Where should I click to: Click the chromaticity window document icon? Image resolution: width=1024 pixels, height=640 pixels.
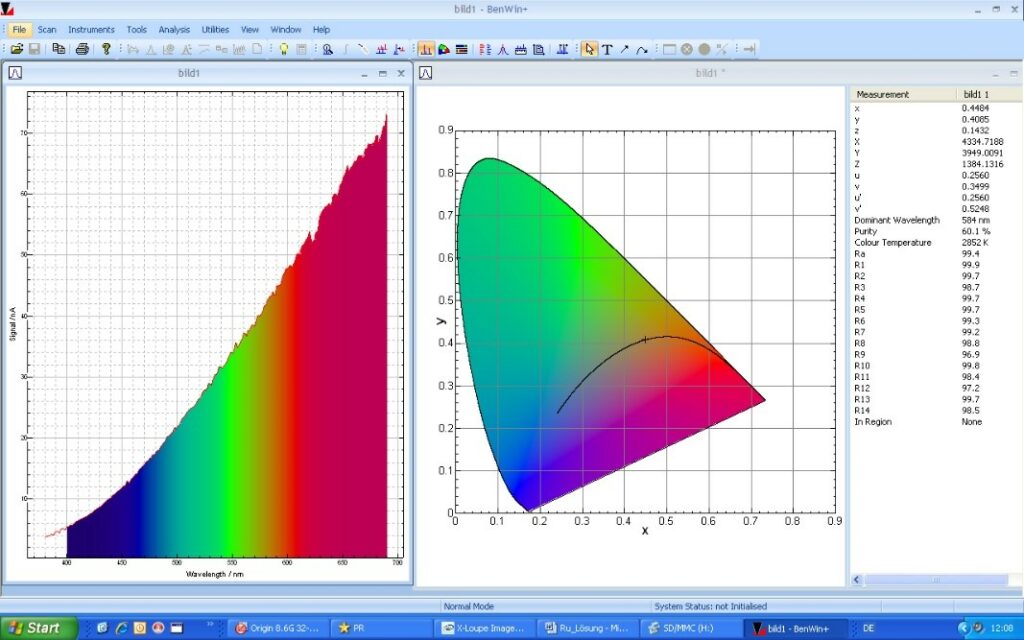[x=426, y=73]
